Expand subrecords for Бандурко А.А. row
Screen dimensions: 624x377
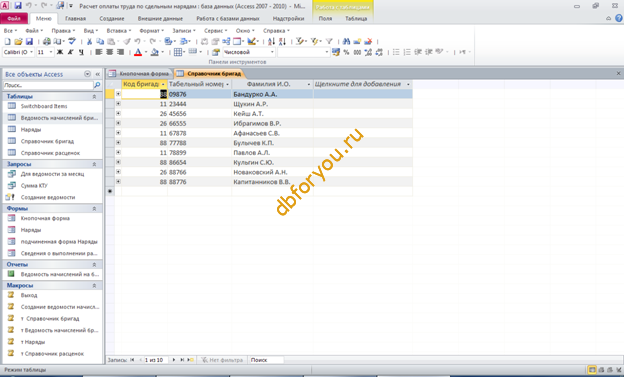click(x=118, y=94)
